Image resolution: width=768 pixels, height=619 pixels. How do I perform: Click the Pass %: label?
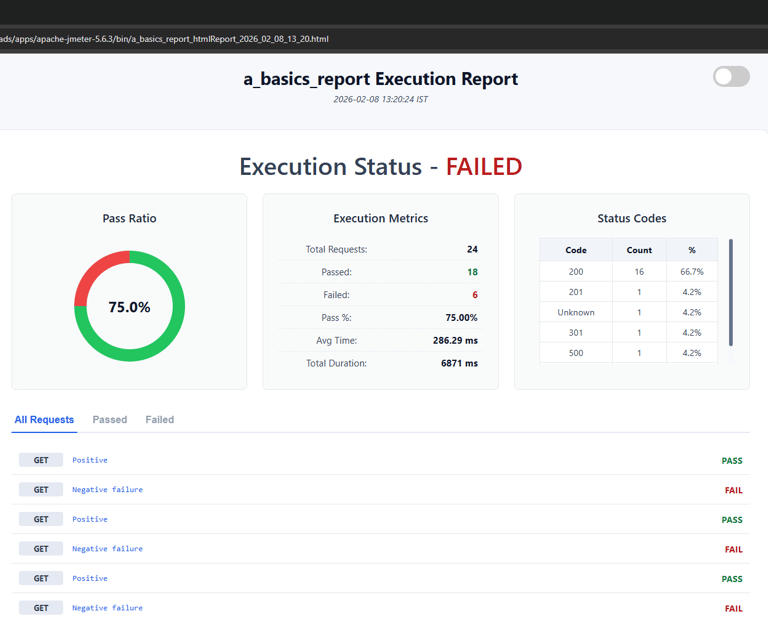(336, 318)
